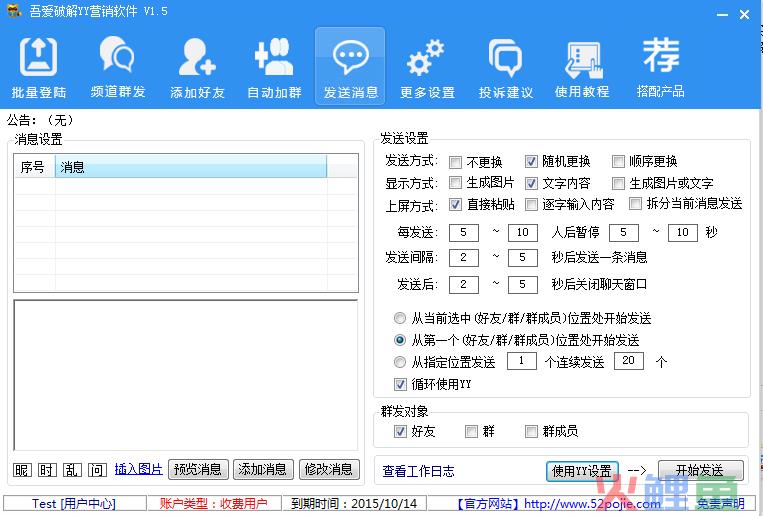Click the 账户类型：收费用户 status text
This screenshot has height=516, width=763.
[x=213, y=504]
